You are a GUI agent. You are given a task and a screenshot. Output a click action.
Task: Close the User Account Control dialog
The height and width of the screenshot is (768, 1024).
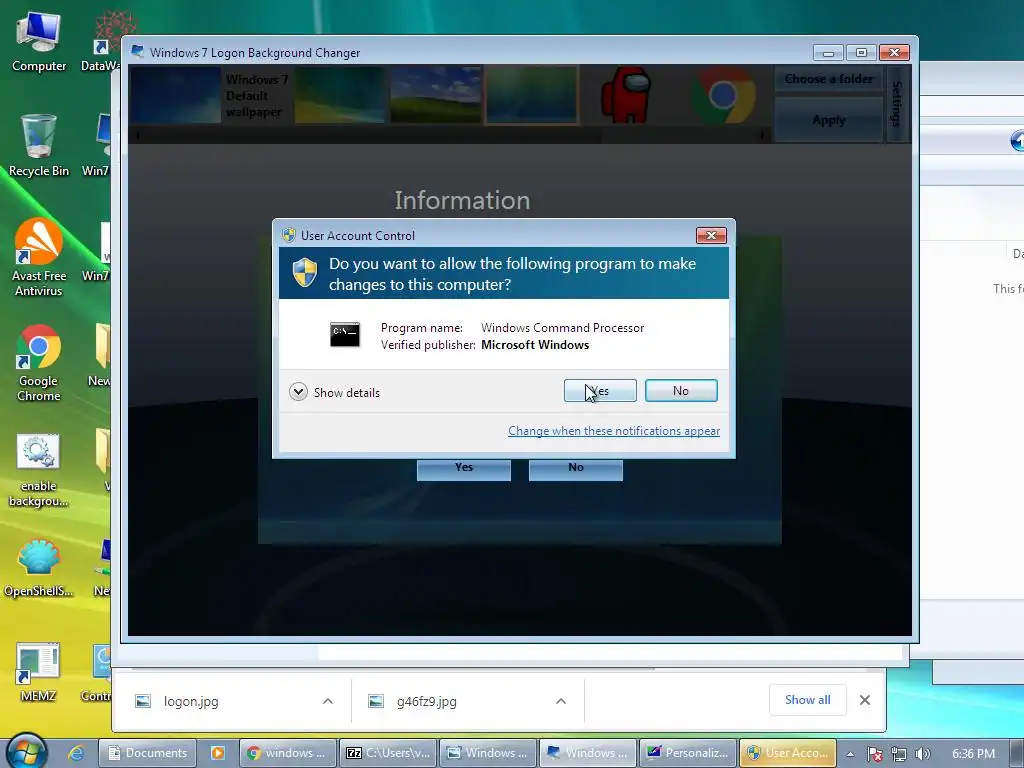[711, 235]
